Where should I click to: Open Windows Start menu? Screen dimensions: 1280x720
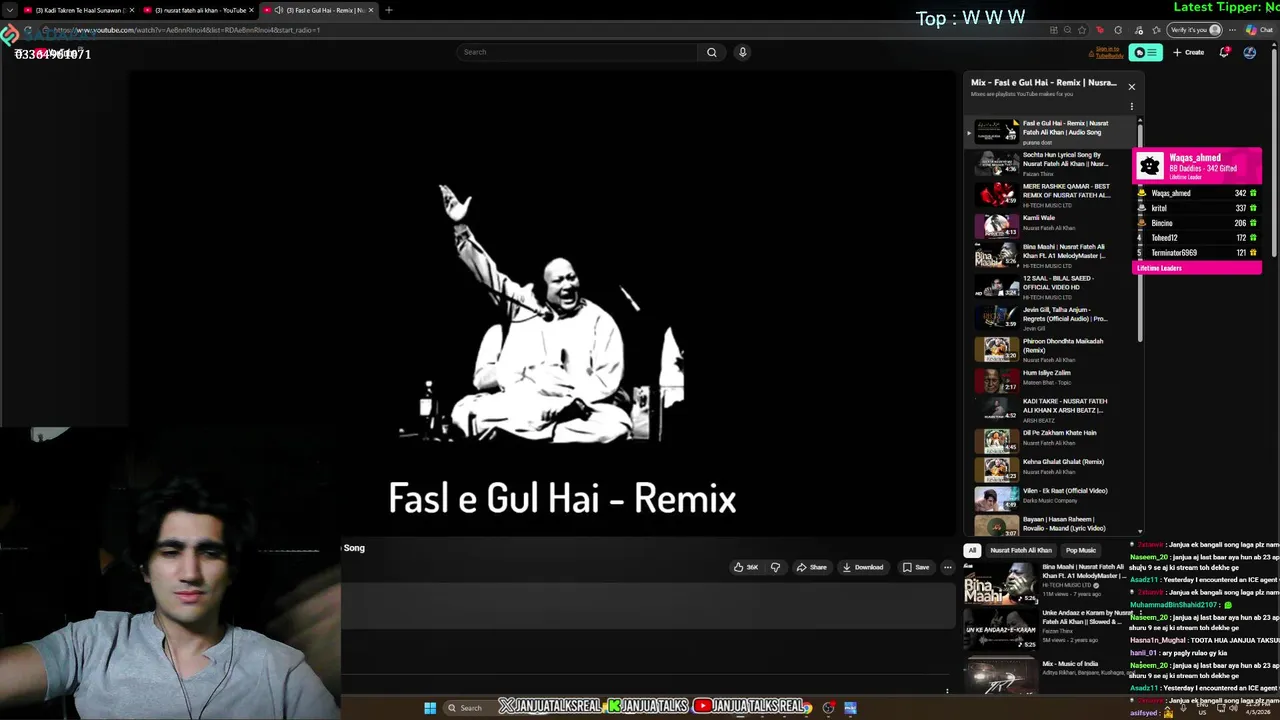(x=430, y=708)
